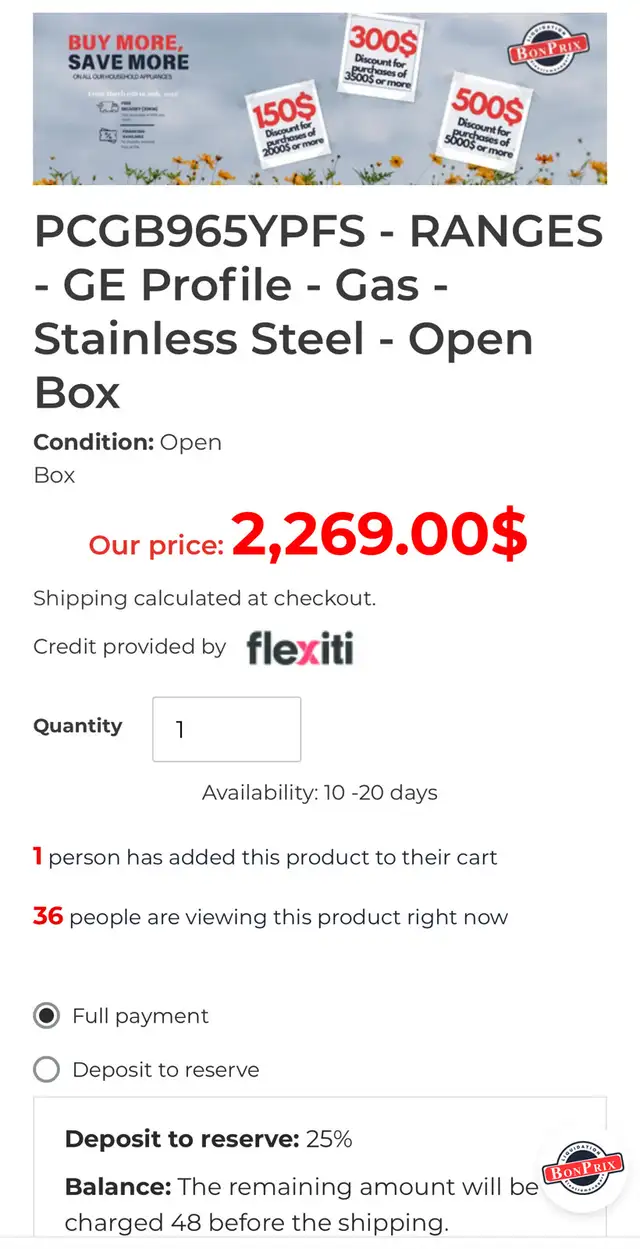Image resolution: width=640 pixels, height=1249 pixels.
Task: Select the Deposit to reserve radio button
Action: 46,1070
